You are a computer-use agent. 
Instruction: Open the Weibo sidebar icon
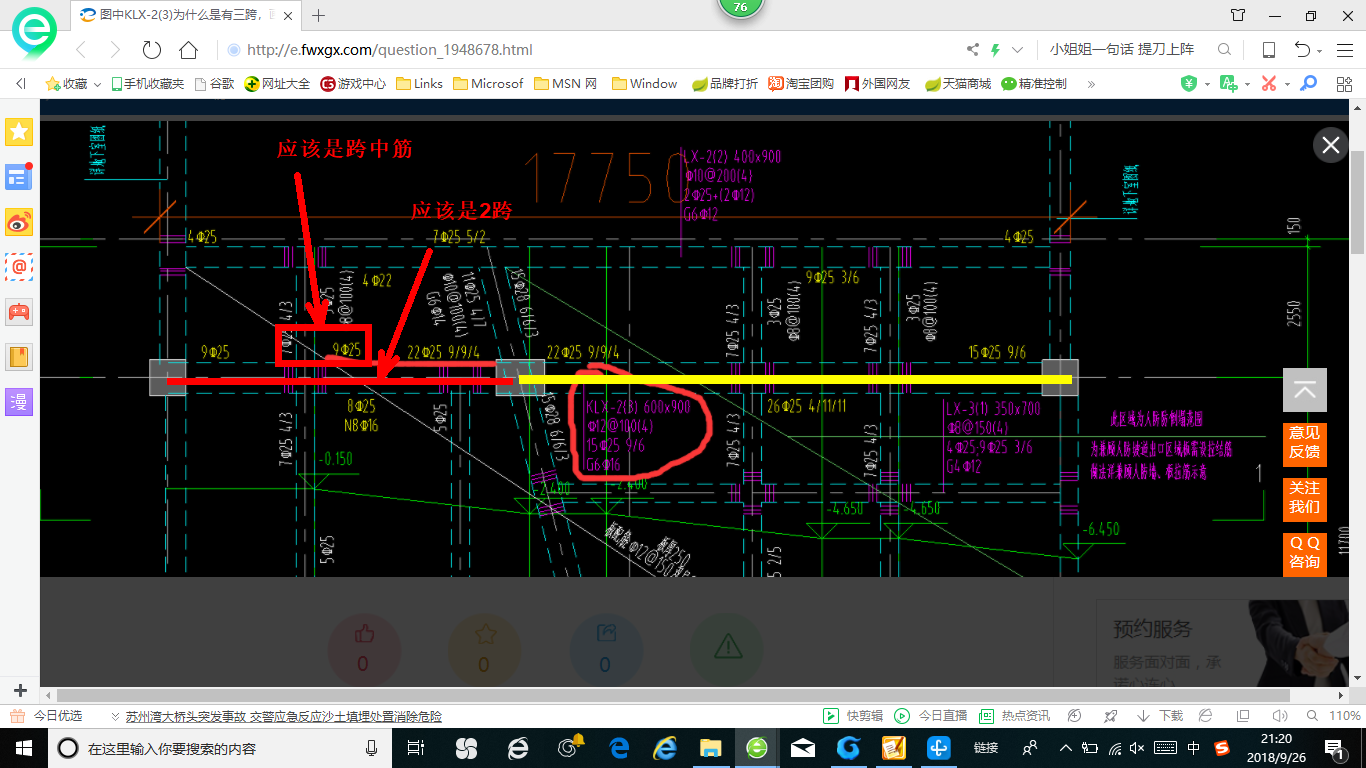(x=20, y=222)
